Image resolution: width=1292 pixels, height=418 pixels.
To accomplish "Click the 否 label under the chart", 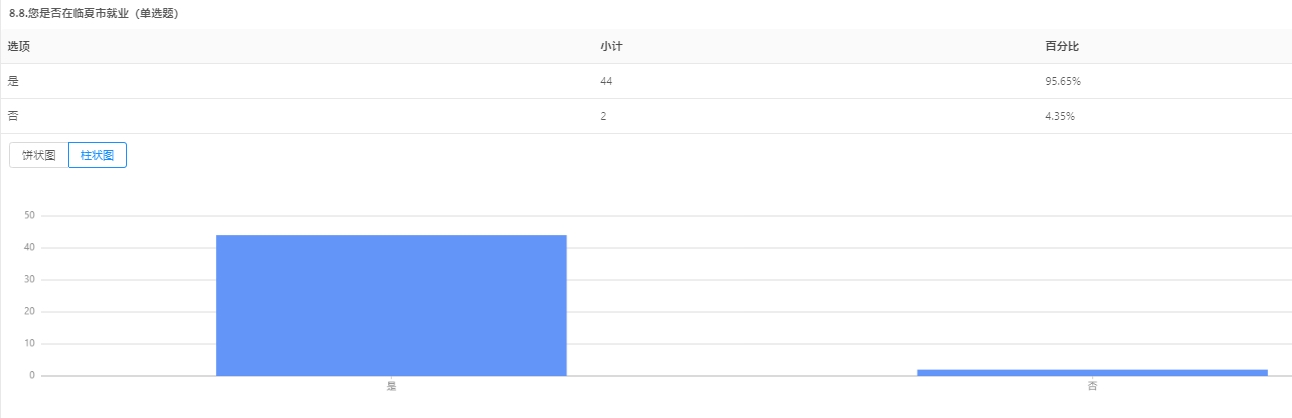I will tap(1092, 386).
